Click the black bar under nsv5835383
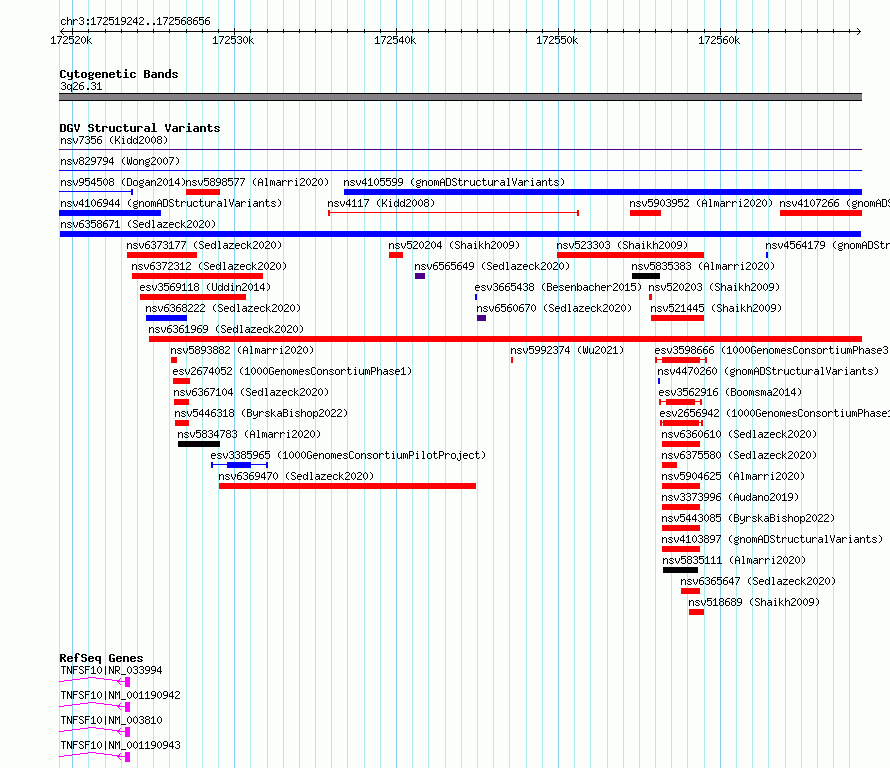This screenshot has height=768, width=890. tap(646, 276)
